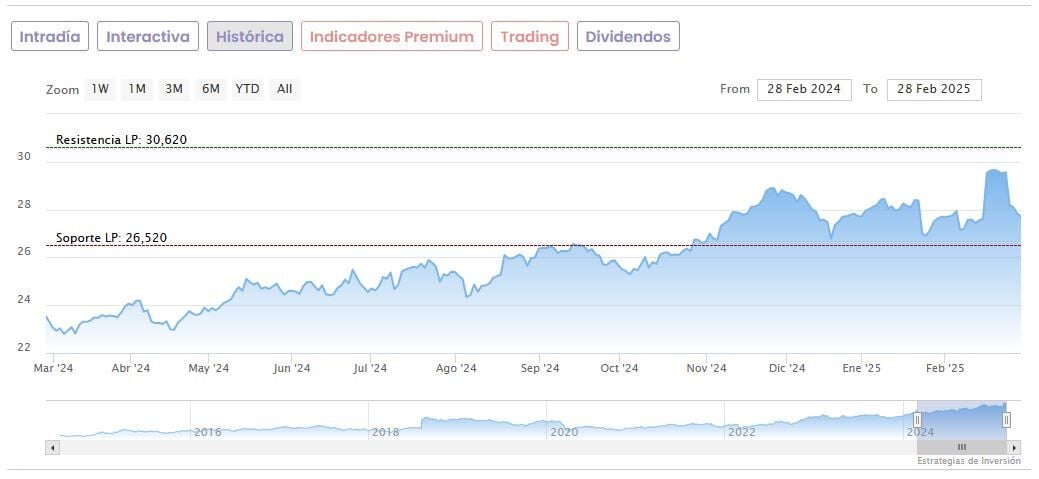Open the Interactiva chart tab
This screenshot has width=1039, height=479.
pos(148,37)
